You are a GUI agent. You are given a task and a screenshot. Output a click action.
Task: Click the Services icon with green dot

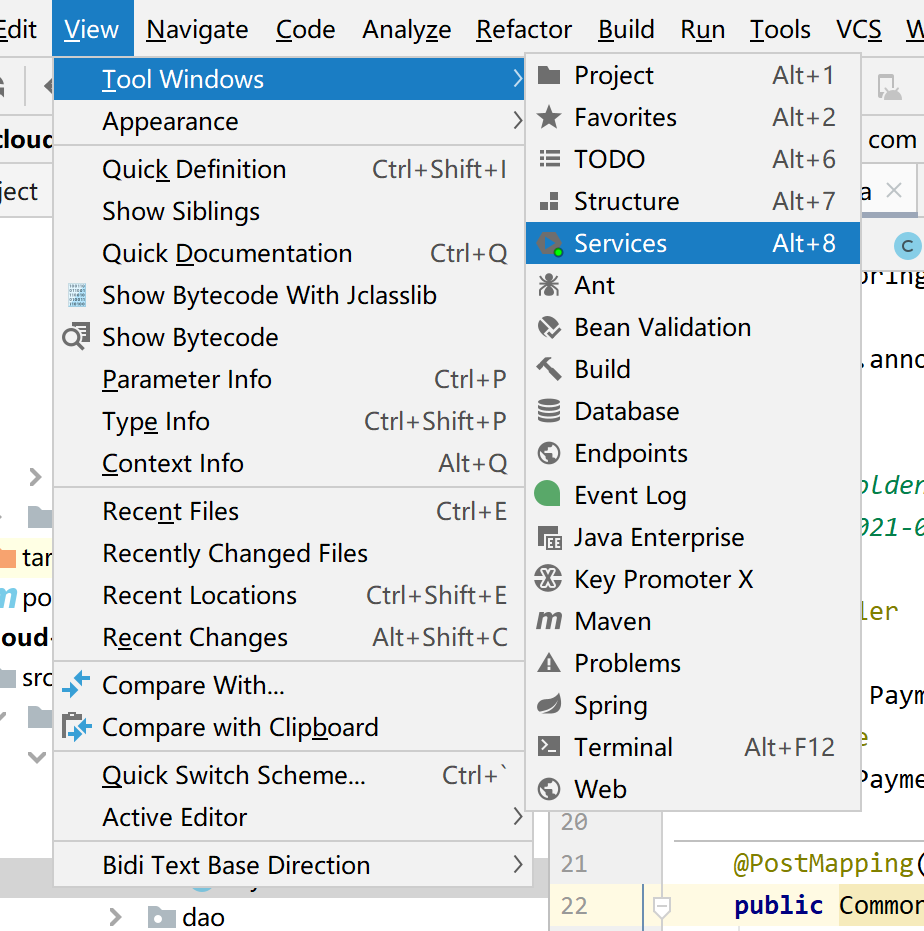550,243
